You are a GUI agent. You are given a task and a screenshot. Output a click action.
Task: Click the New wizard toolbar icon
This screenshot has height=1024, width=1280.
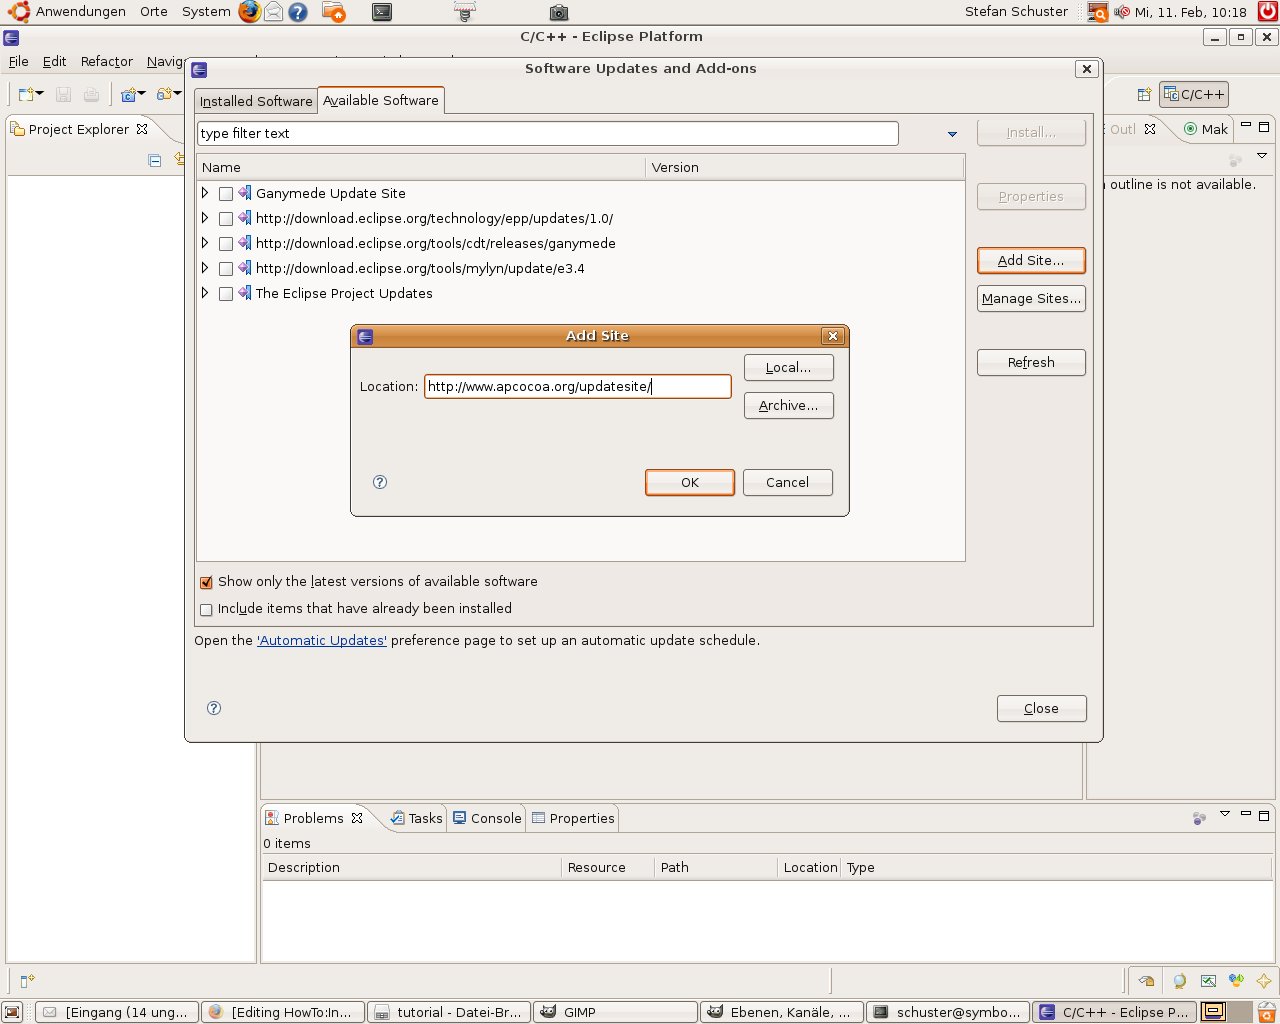(27, 94)
